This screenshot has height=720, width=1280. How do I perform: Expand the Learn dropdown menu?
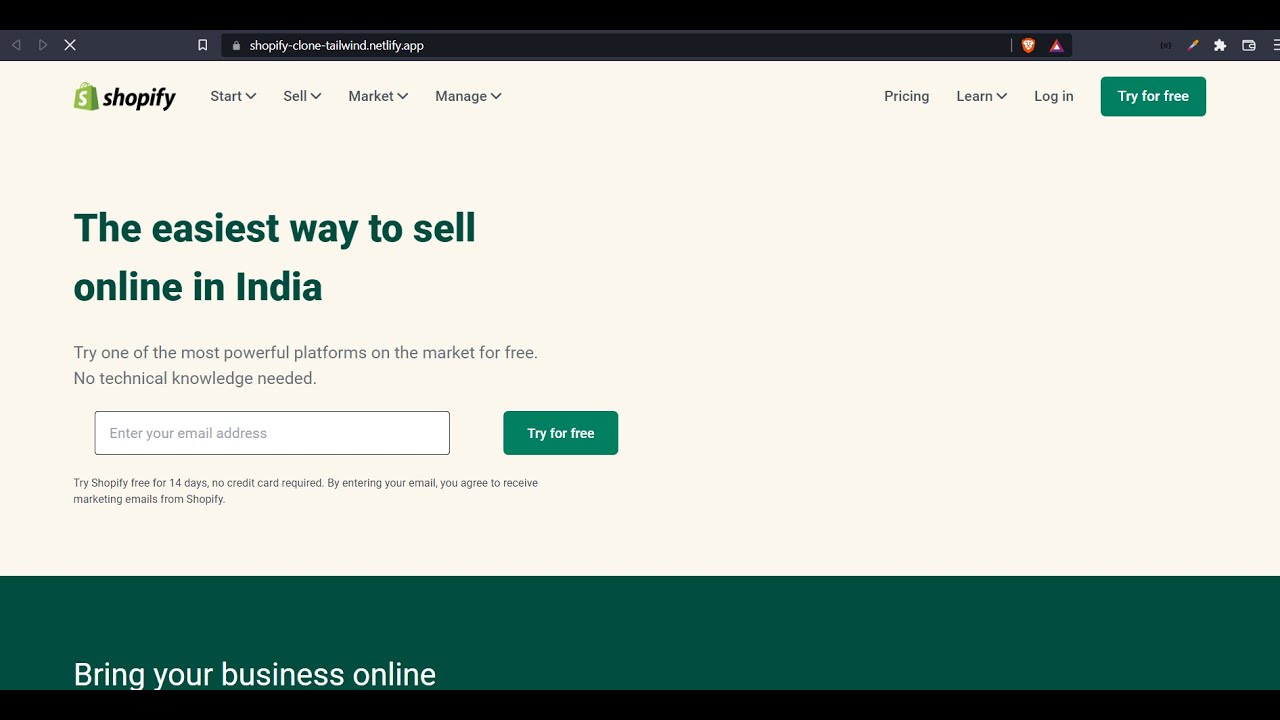point(981,96)
